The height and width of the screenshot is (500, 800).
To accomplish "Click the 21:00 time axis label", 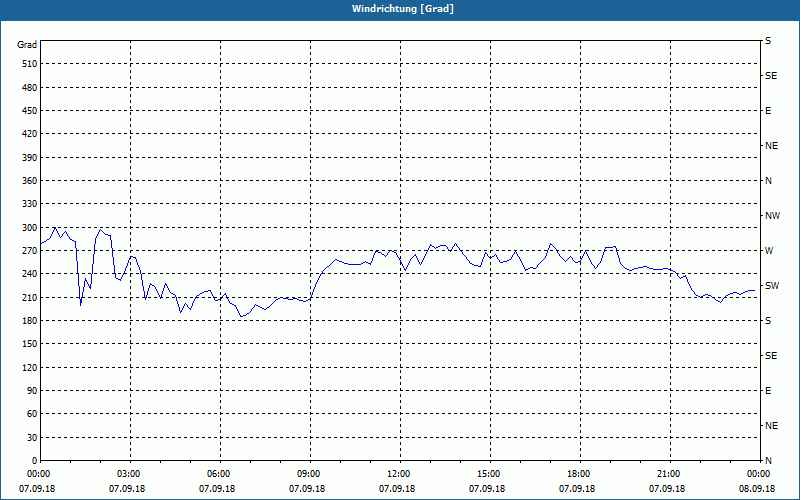I will pos(668,474).
